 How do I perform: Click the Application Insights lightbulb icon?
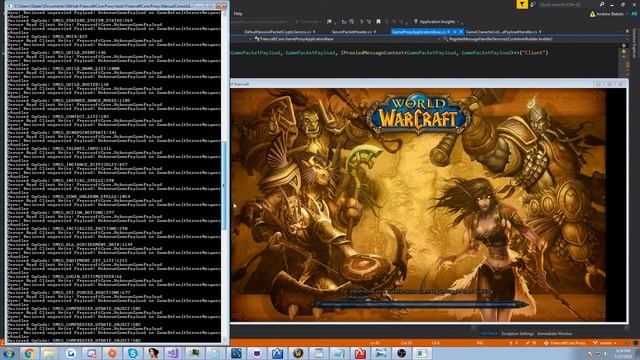416,22
